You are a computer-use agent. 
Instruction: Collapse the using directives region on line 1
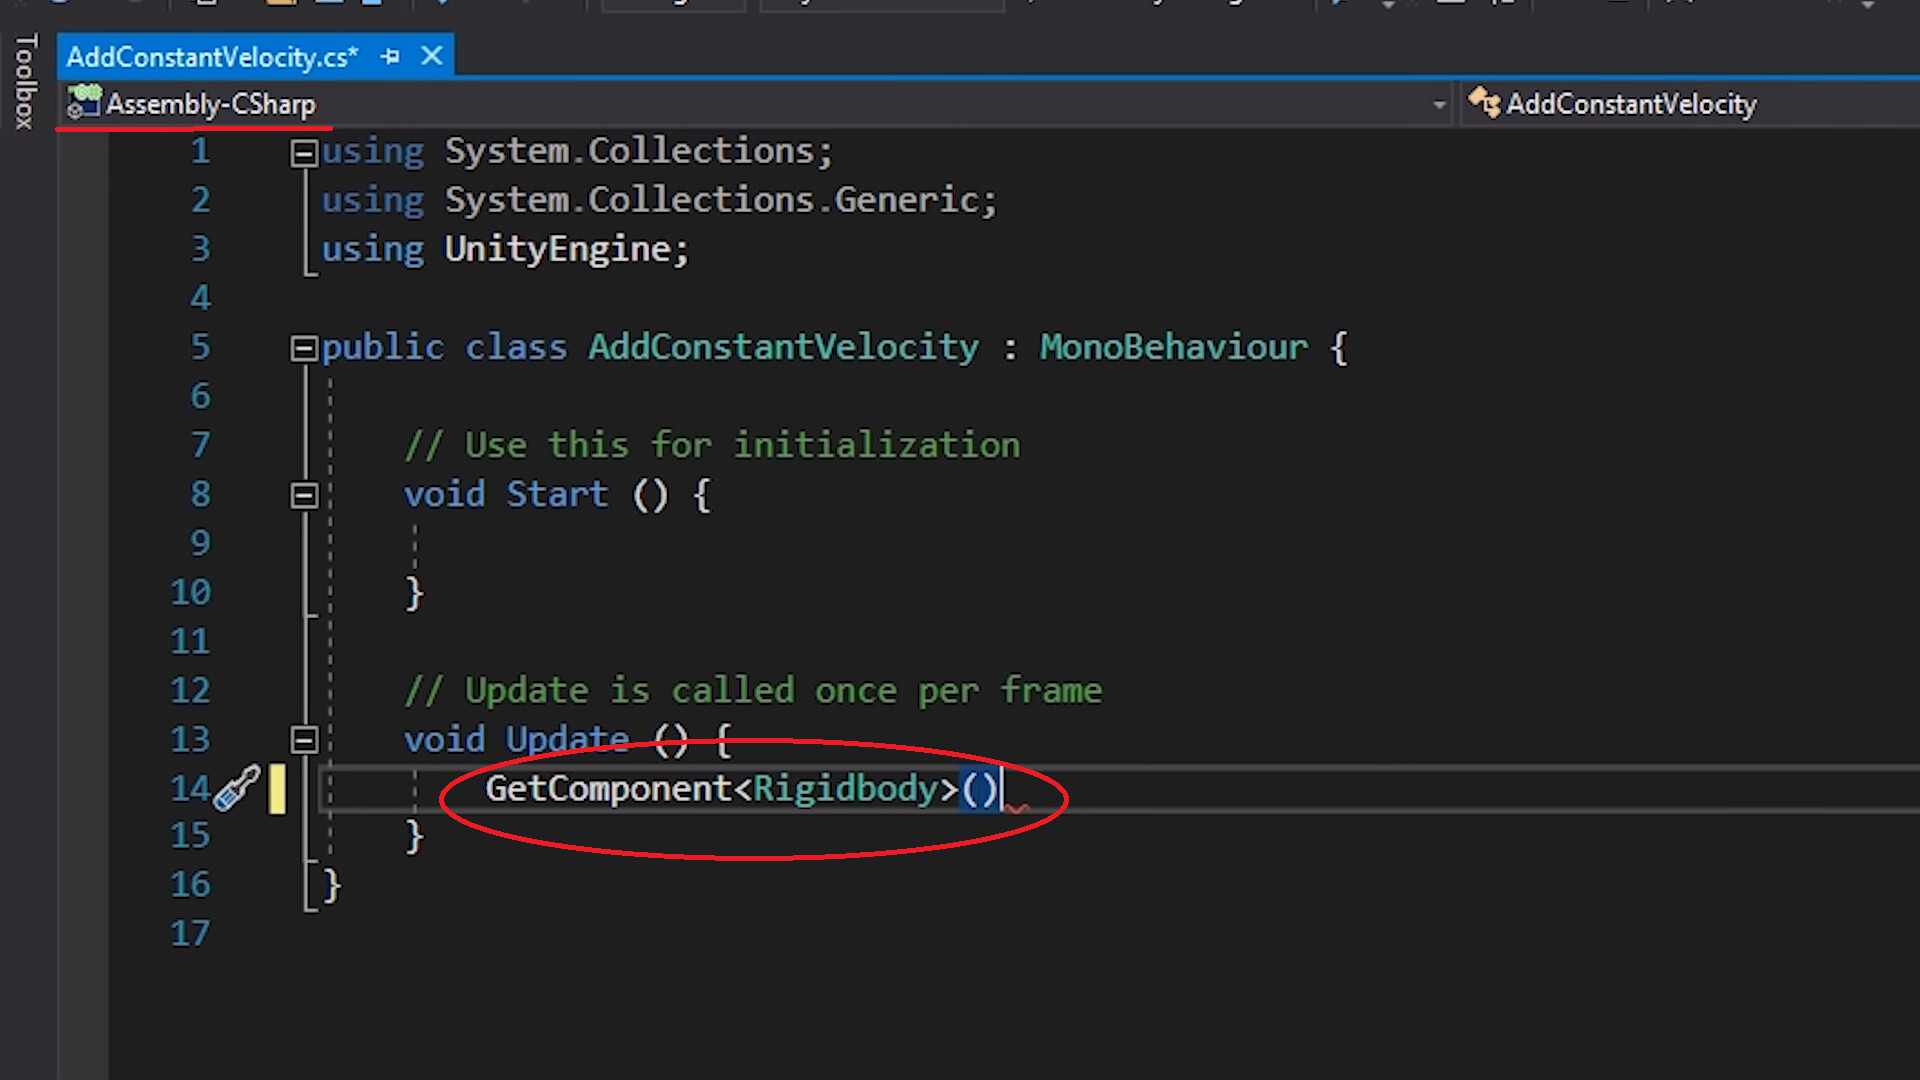304,151
